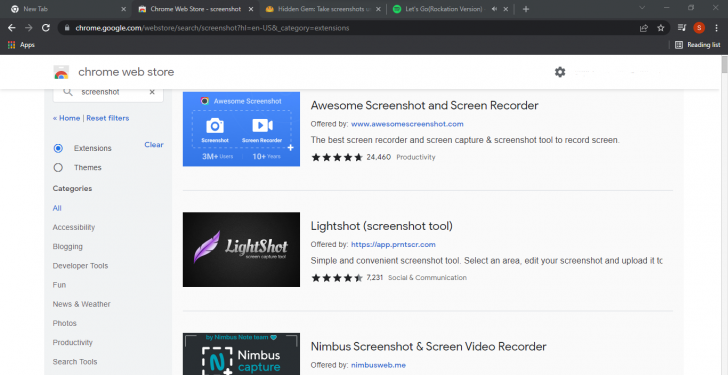Image resolution: width=728 pixels, height=375 pixels.
Task: Select the Developer Tools category
Action: pyautogui.click(x=80, y=266)
